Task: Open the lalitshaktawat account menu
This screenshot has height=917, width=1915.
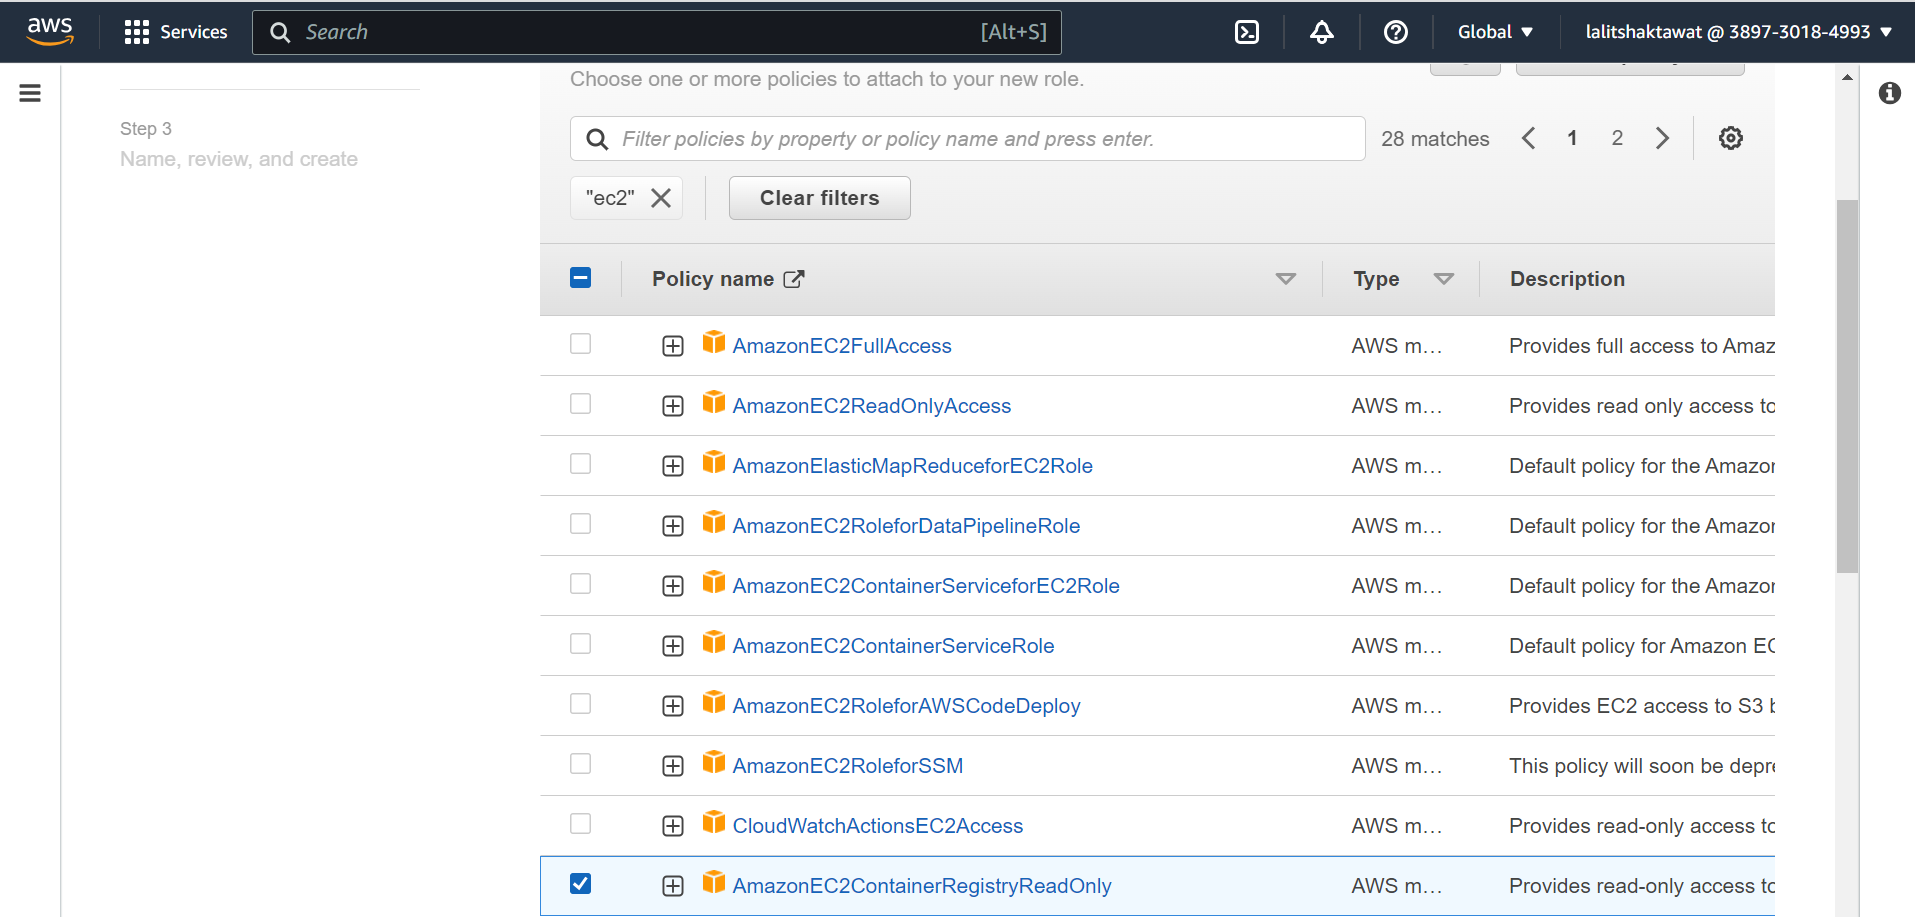Action: click(x=1739, y=32)
